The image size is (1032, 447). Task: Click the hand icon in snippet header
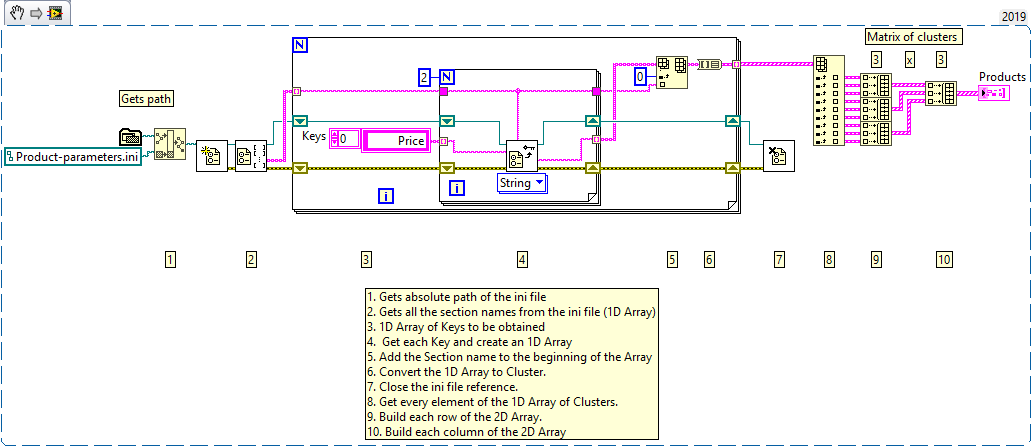[16, 14]
